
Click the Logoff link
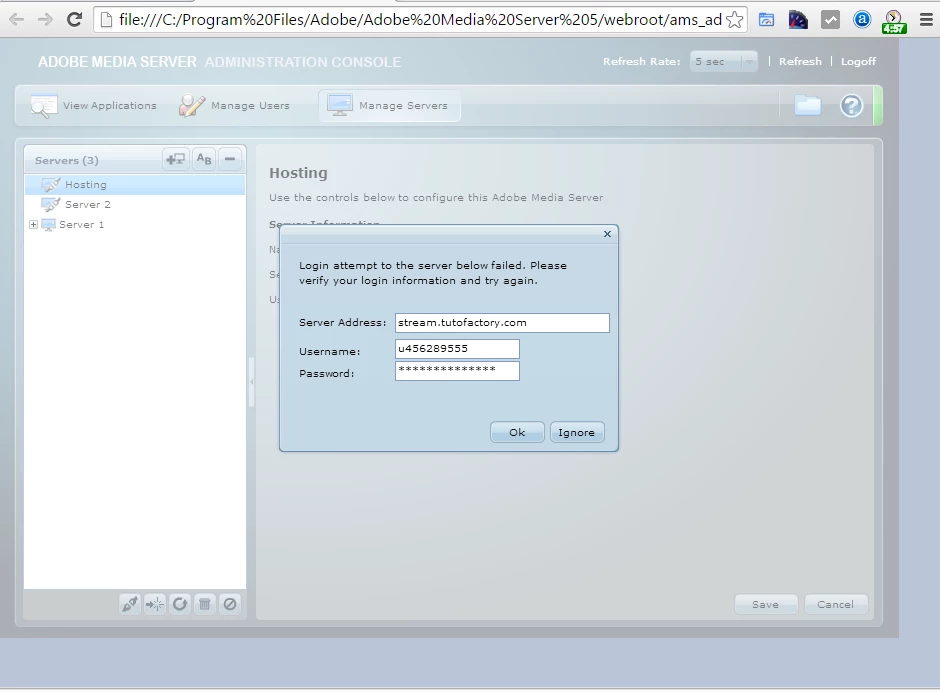858,61
